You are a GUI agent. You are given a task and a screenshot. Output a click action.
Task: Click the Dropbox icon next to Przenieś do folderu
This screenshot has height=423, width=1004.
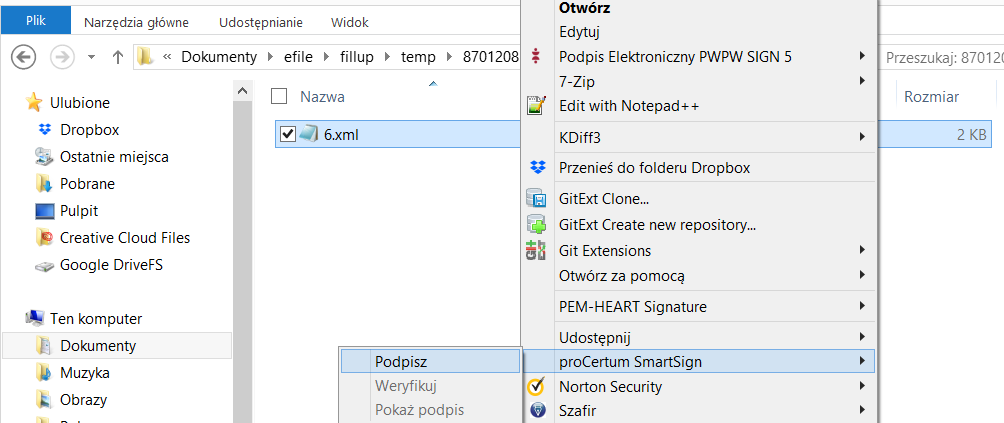coord(537,168)
